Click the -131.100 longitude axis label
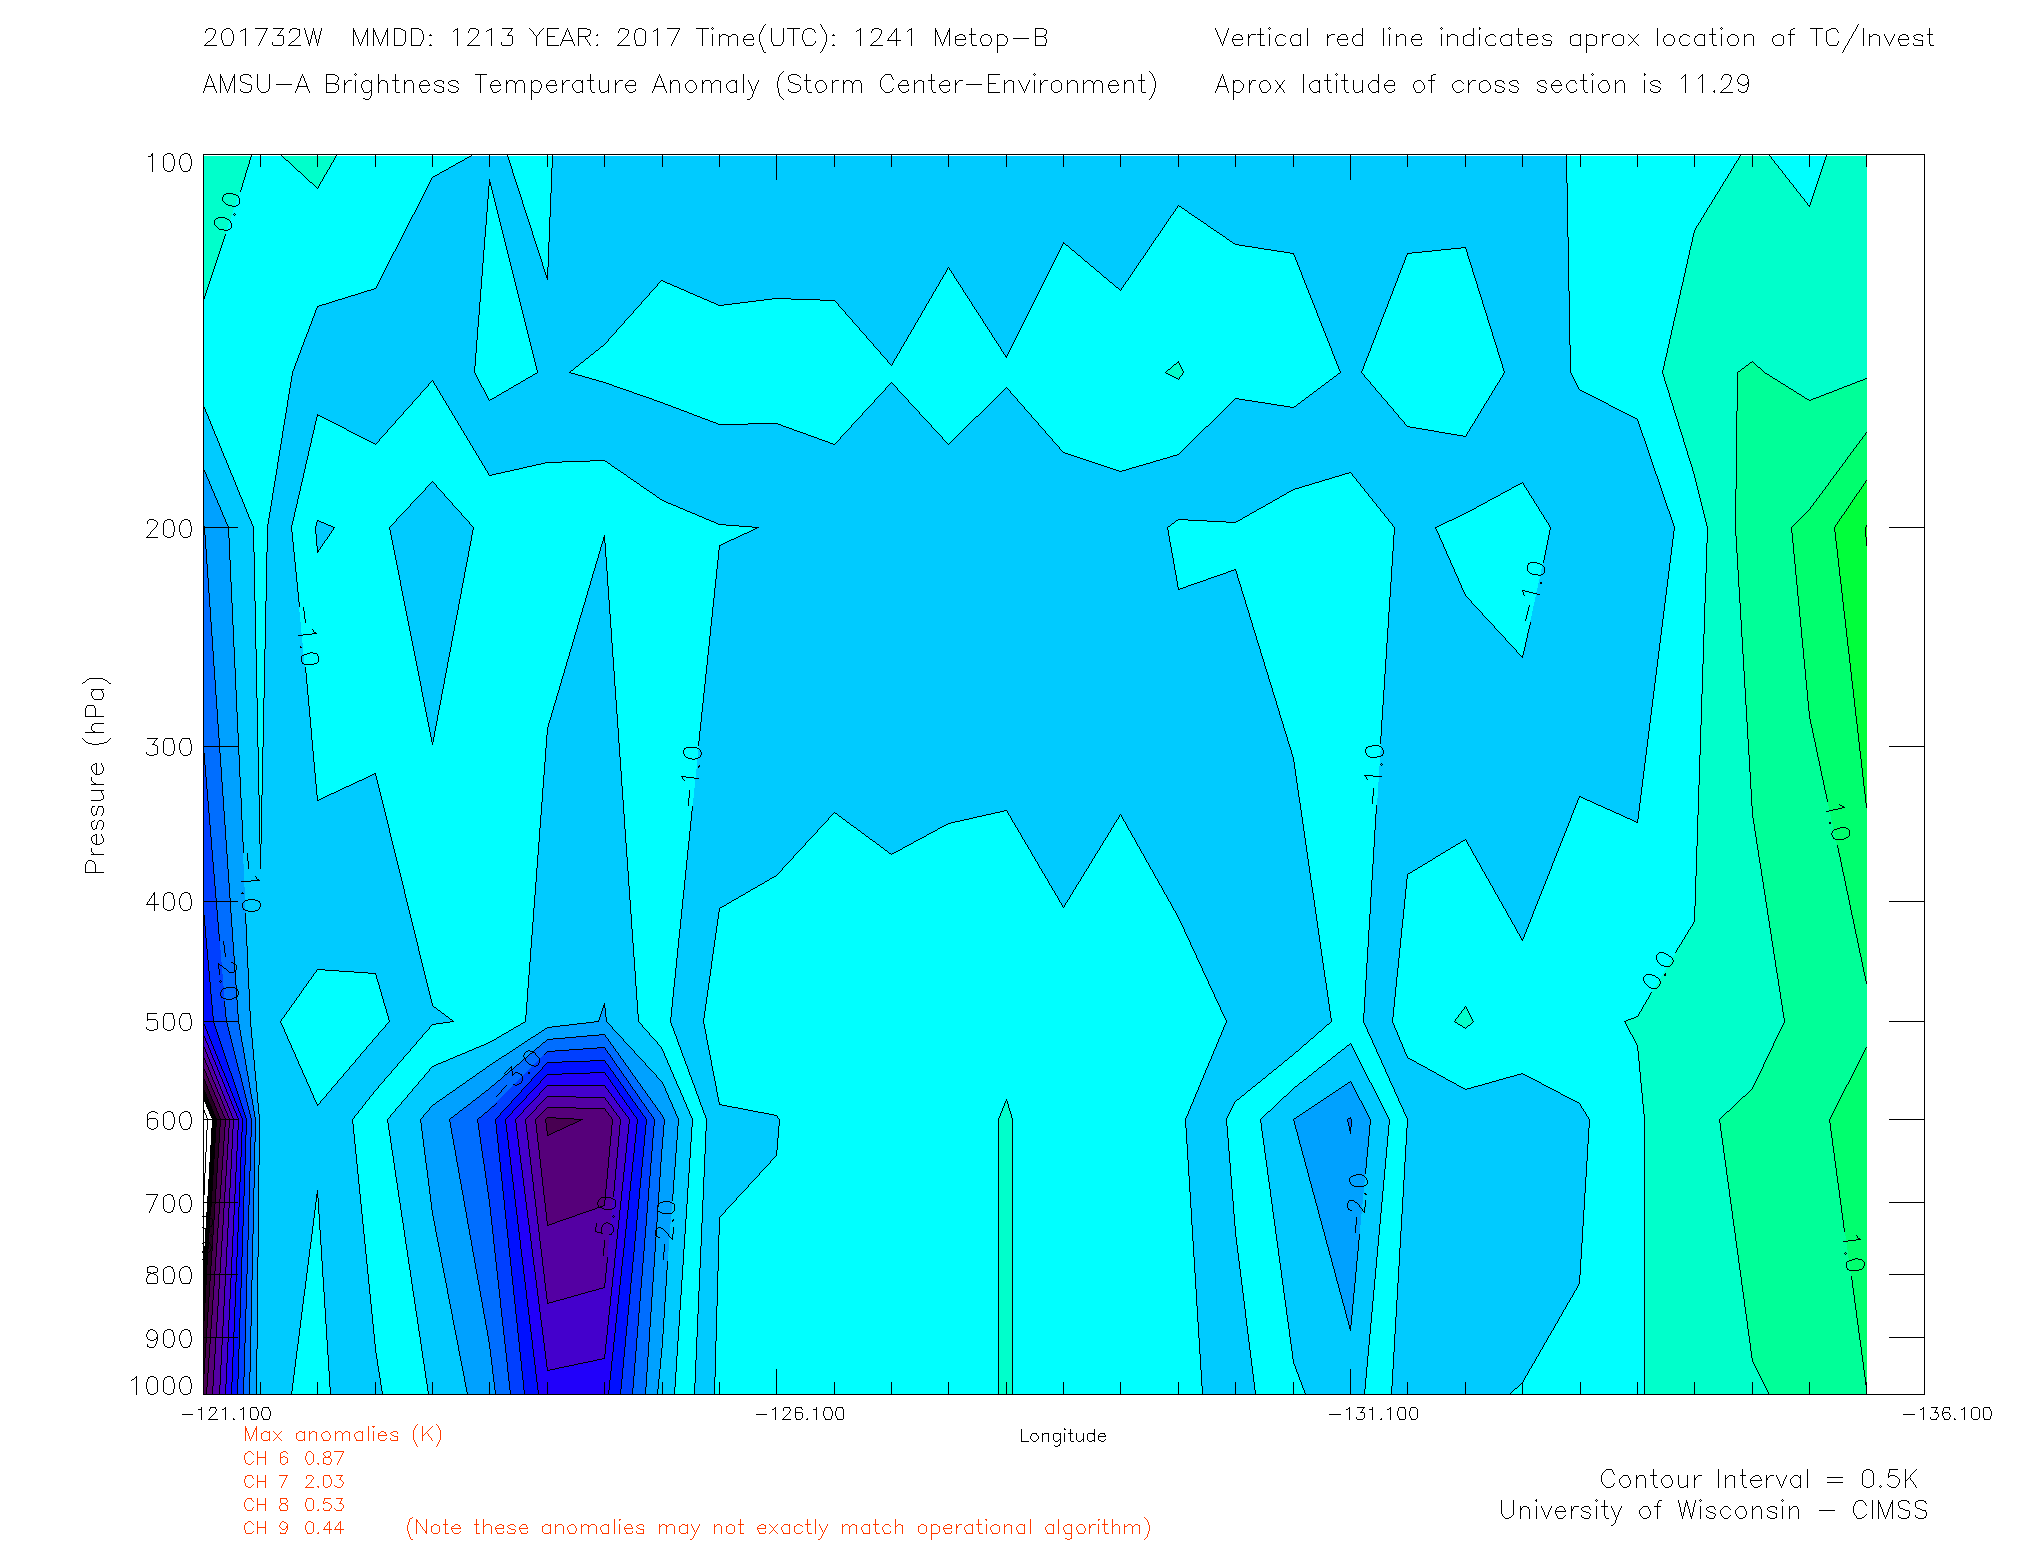Screen dimensions: 2025x1550 click(x=1373, y=1413)
